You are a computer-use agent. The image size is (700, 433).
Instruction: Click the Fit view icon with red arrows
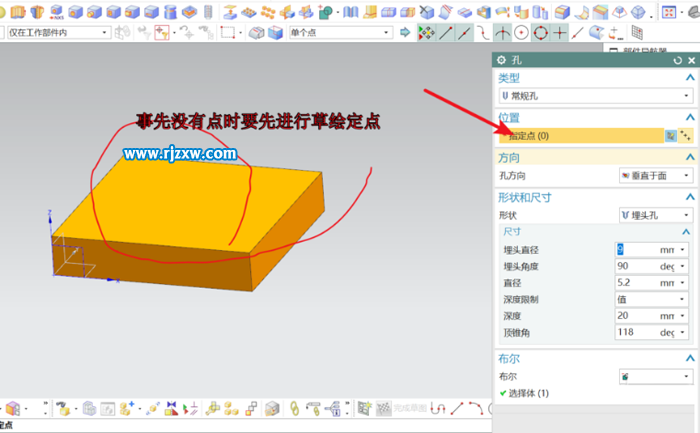point(669,12)
